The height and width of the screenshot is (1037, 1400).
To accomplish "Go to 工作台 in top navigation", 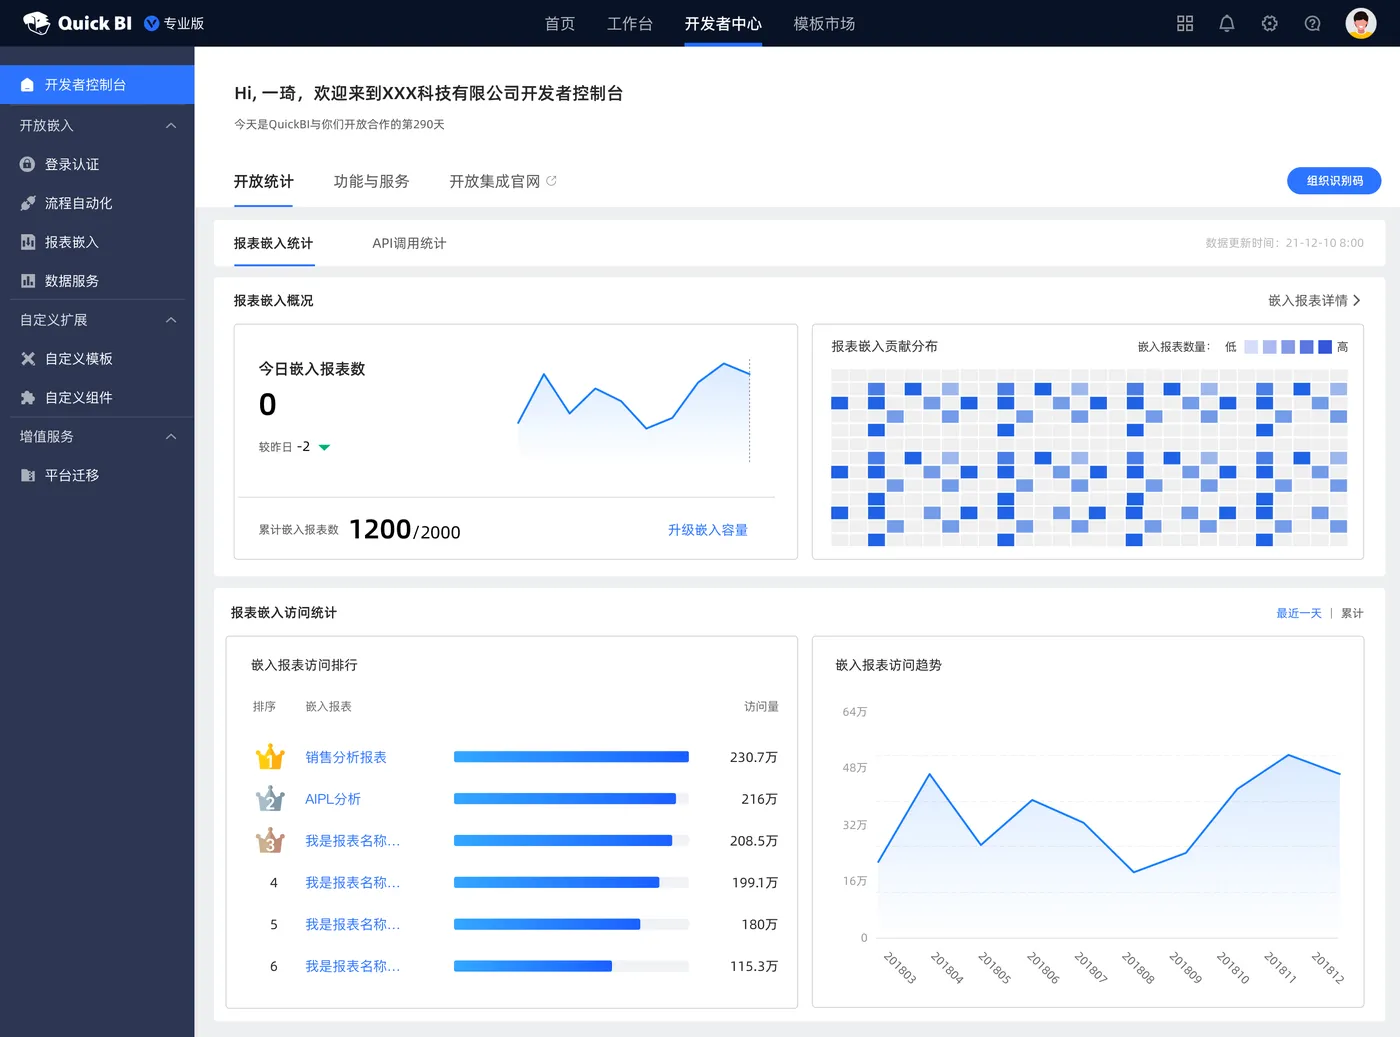I will pyautogui.click(x=630, y=23).
